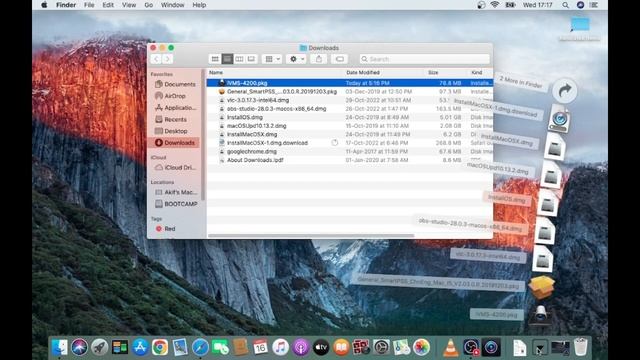Select InstallOS.dmg in the file list
This screenshot has width=640, height=360.
point(350,117)
